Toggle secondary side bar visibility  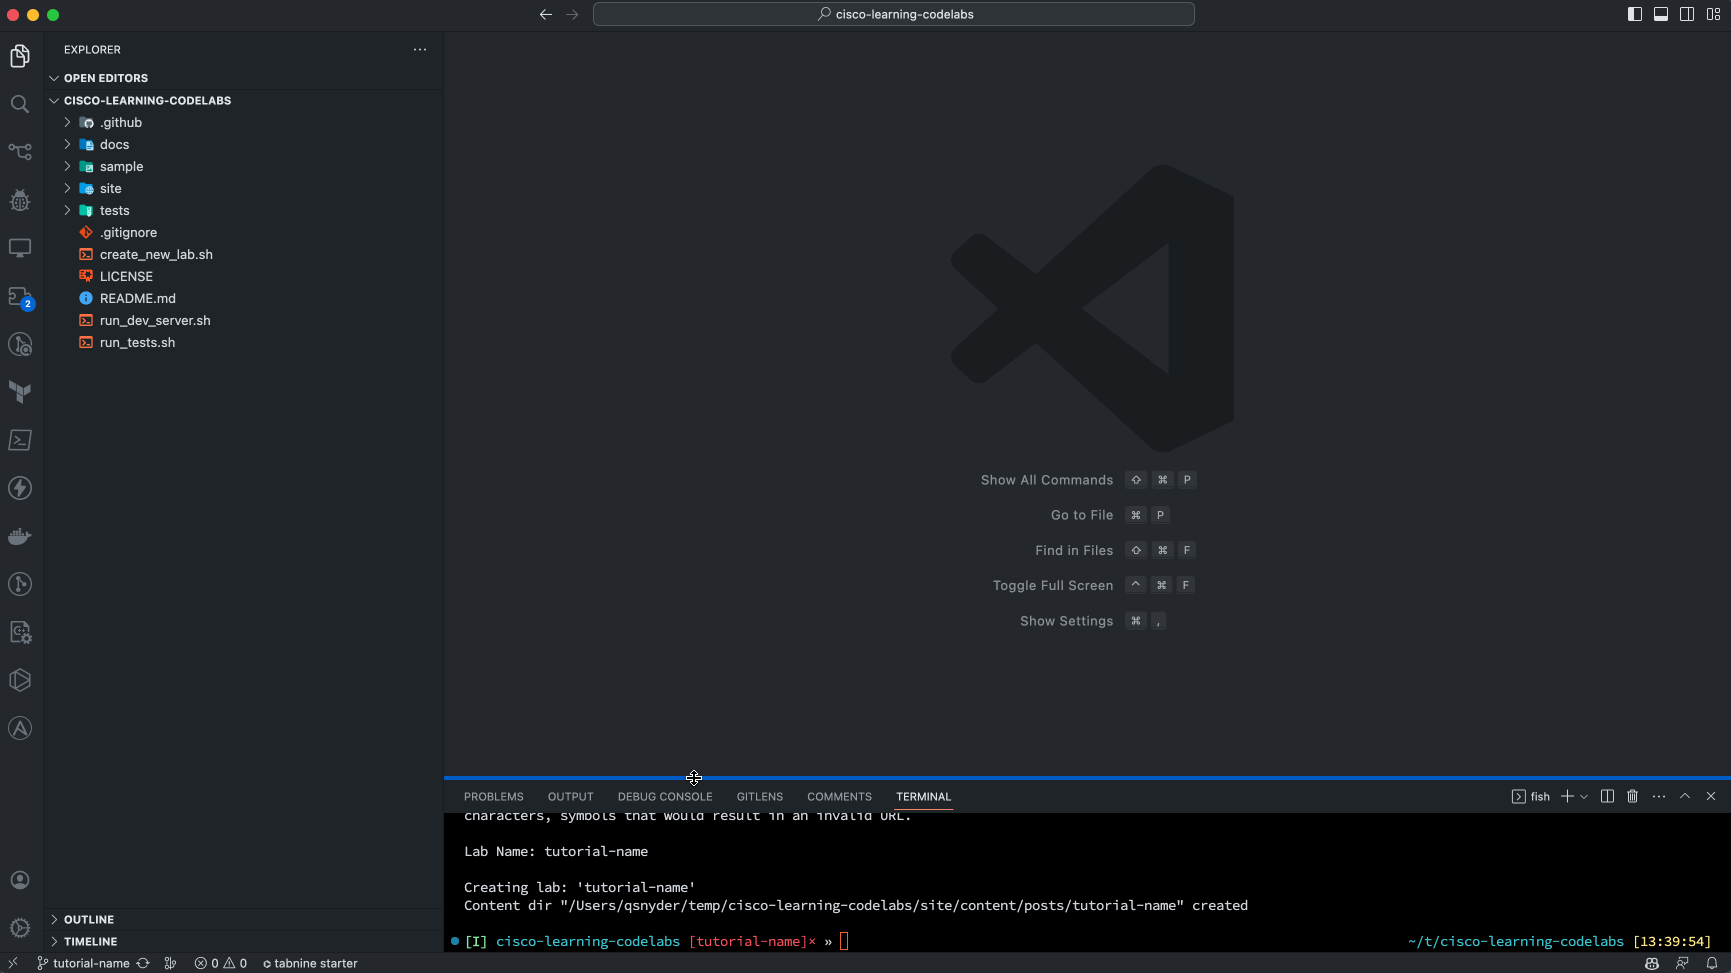1687,14
